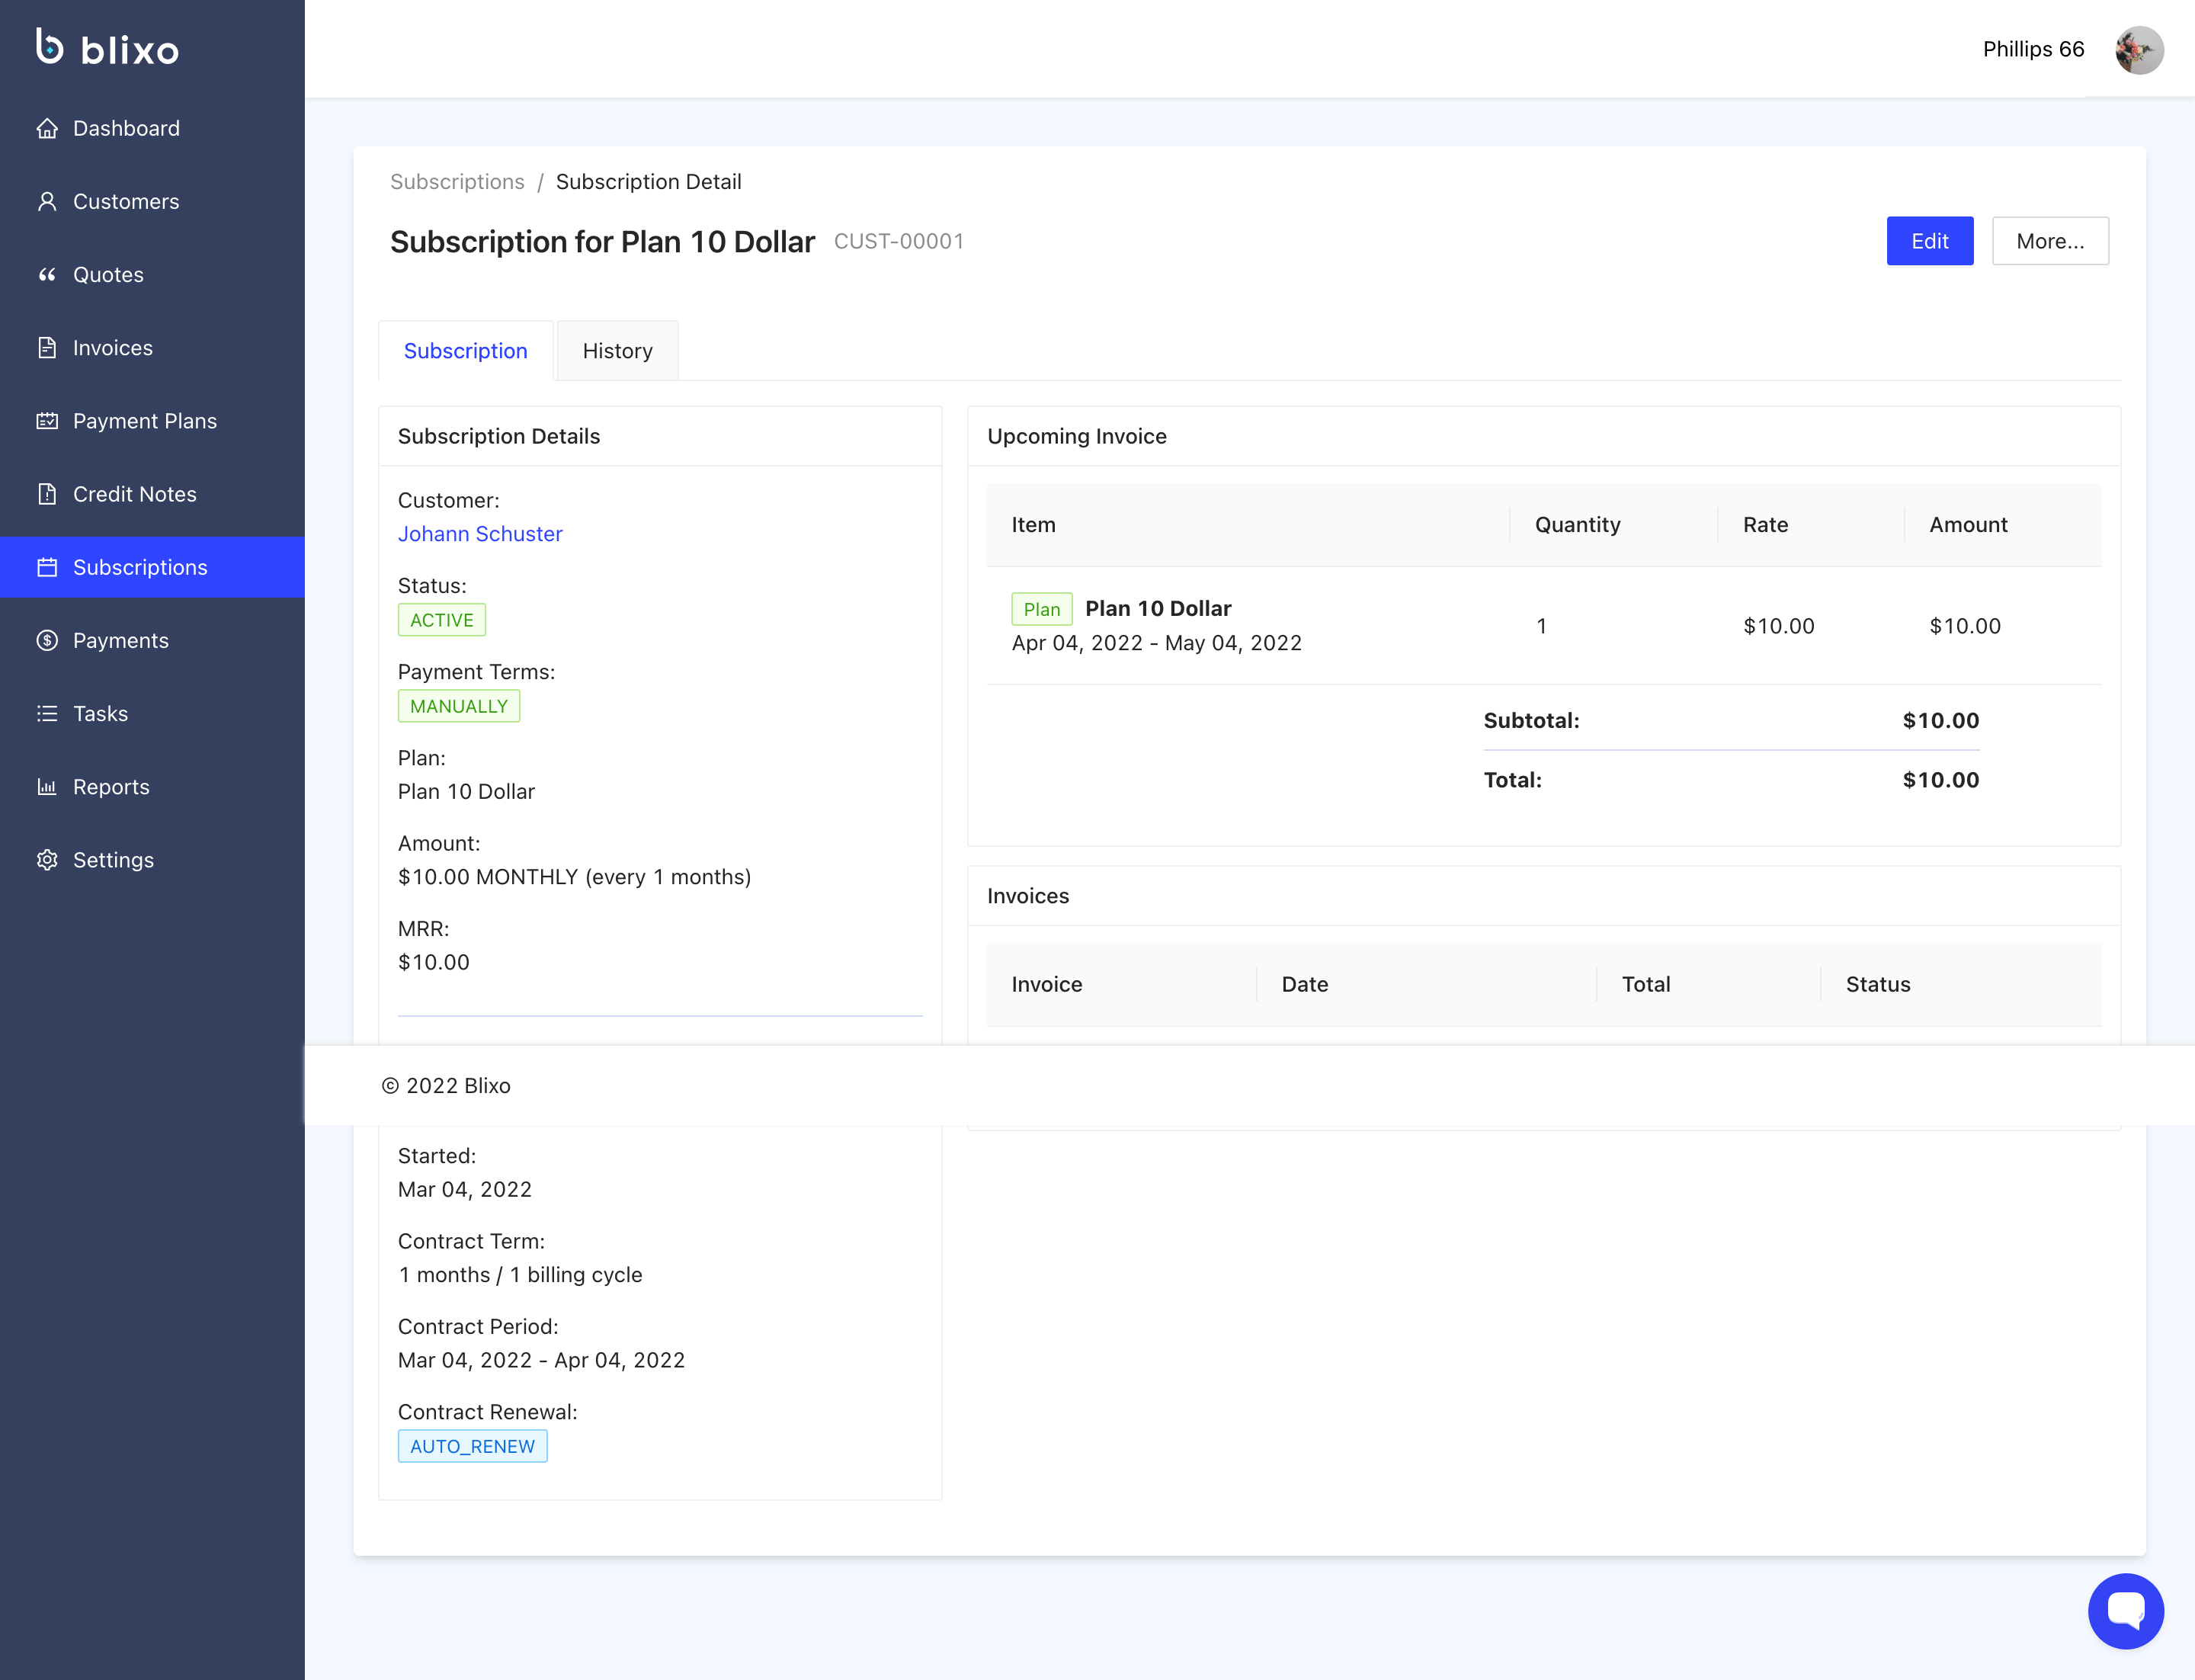This screenshot has height=1680, width=2195.
Task: Click the Dashboard home icon in sidebar
Action: coord(47,128)
